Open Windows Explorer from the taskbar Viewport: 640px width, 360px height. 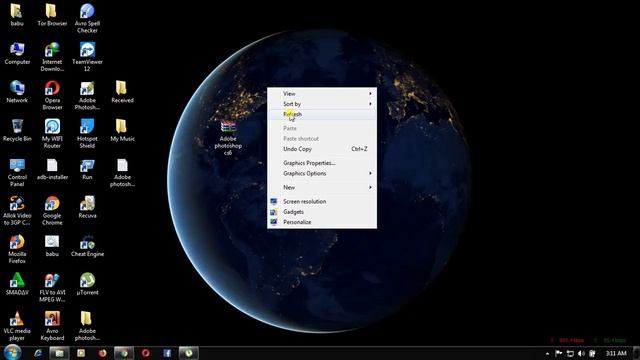pos(60,353)
